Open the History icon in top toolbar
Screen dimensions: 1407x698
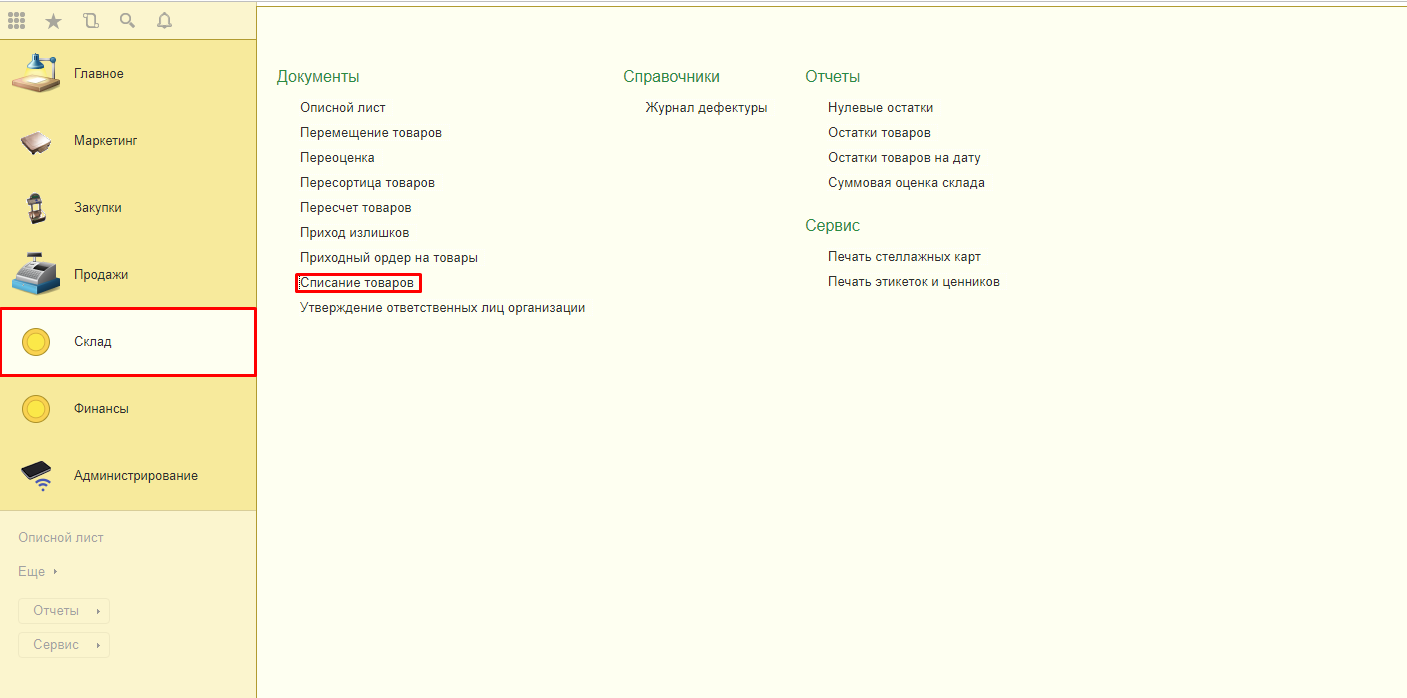(x=91, y=20)
